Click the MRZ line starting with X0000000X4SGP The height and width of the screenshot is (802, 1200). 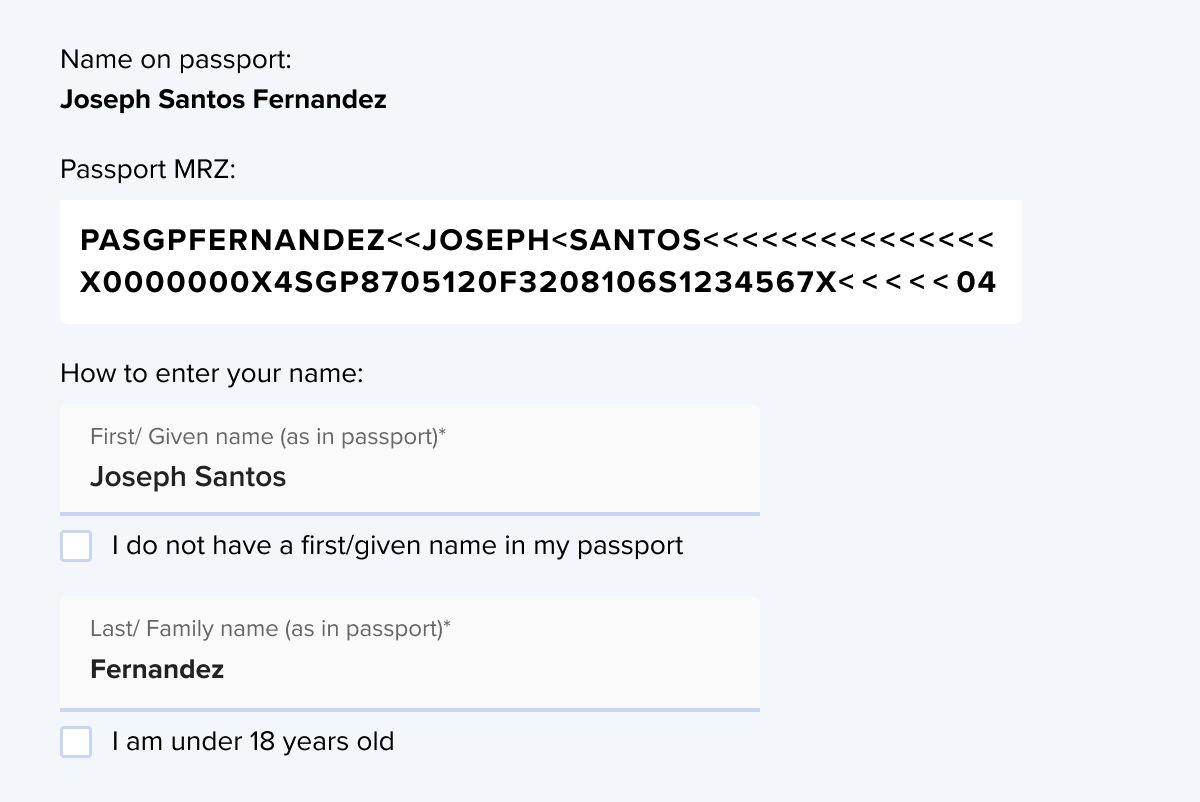point(538,283)
